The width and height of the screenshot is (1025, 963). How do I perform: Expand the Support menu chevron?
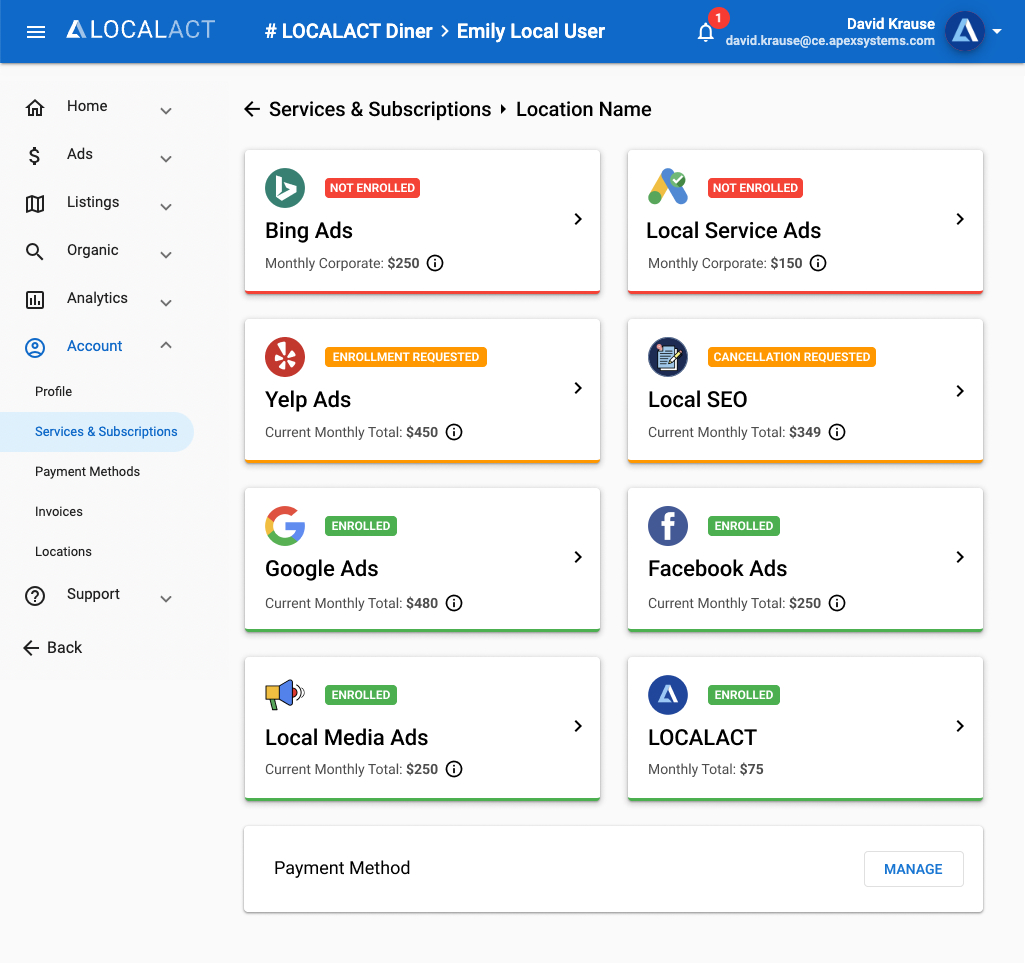[x=166, y=599]
